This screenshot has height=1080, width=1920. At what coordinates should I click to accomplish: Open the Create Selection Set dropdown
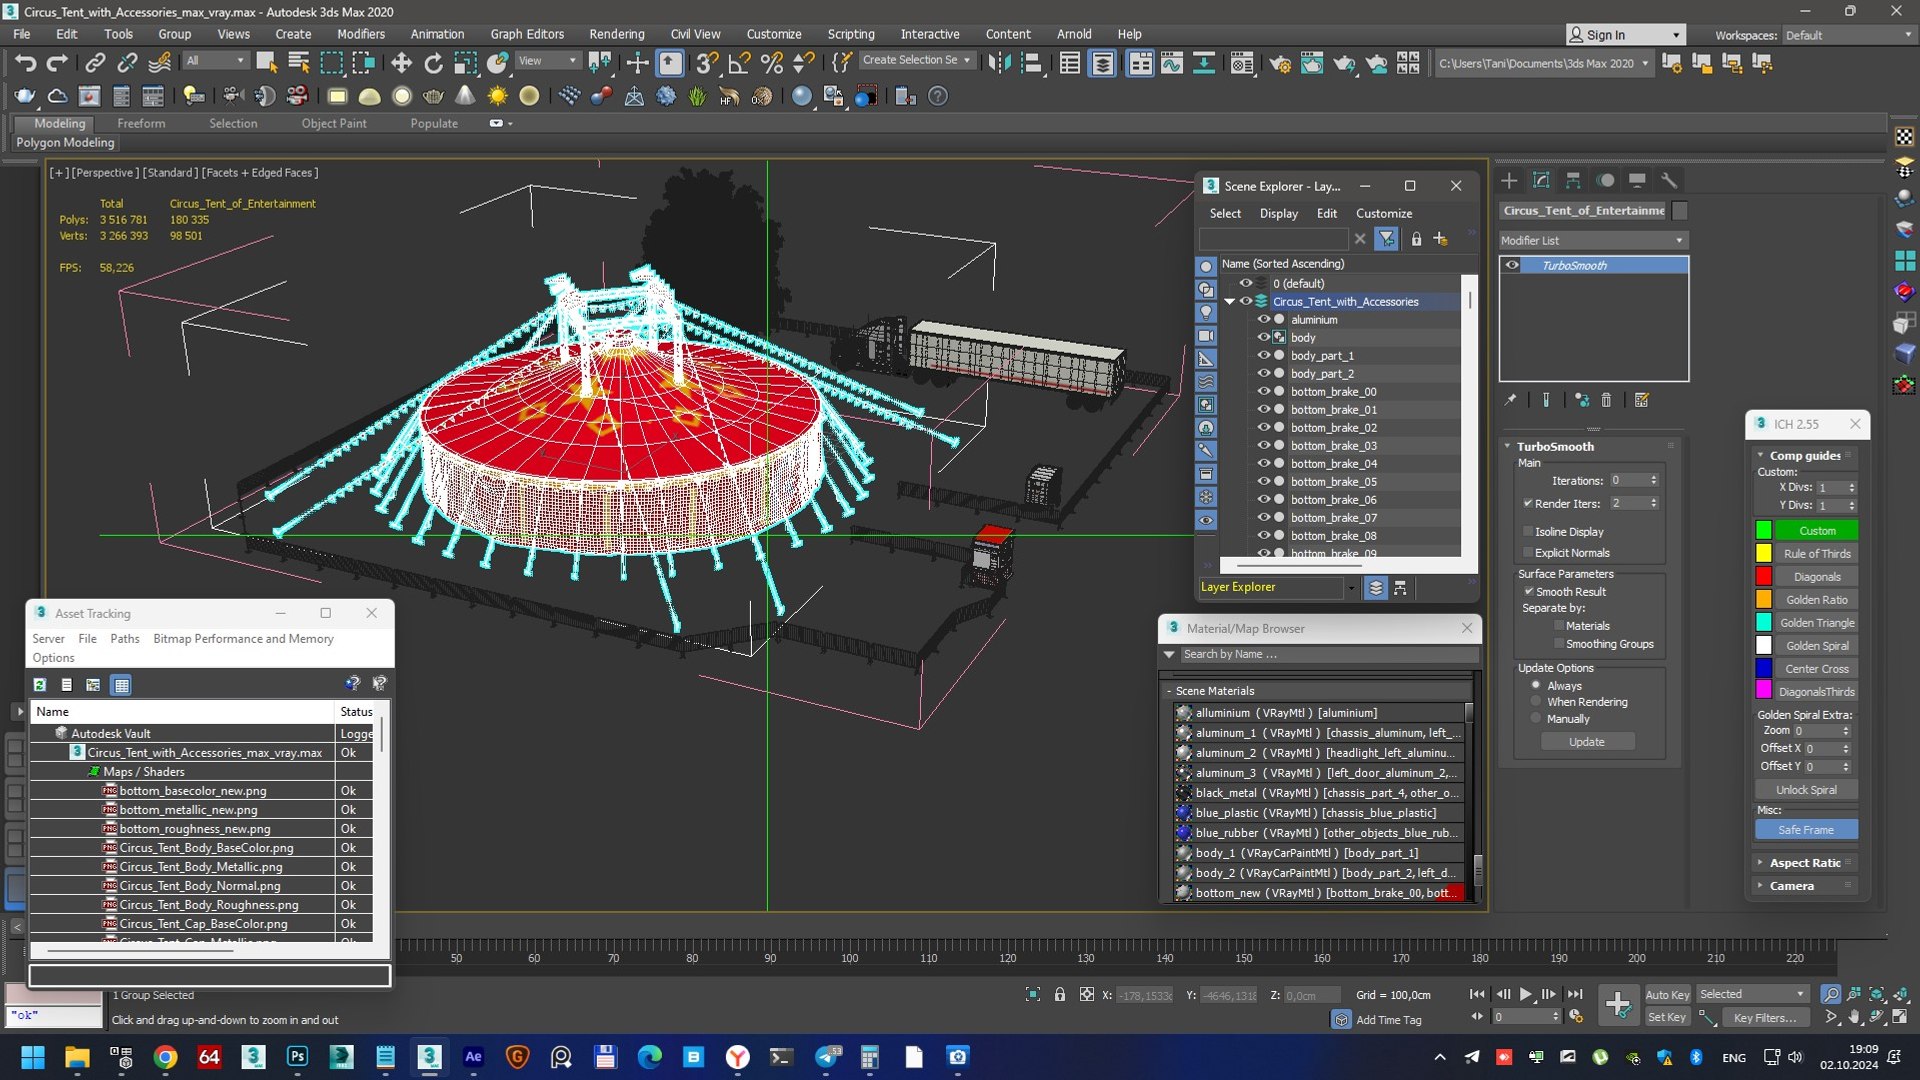916,60
